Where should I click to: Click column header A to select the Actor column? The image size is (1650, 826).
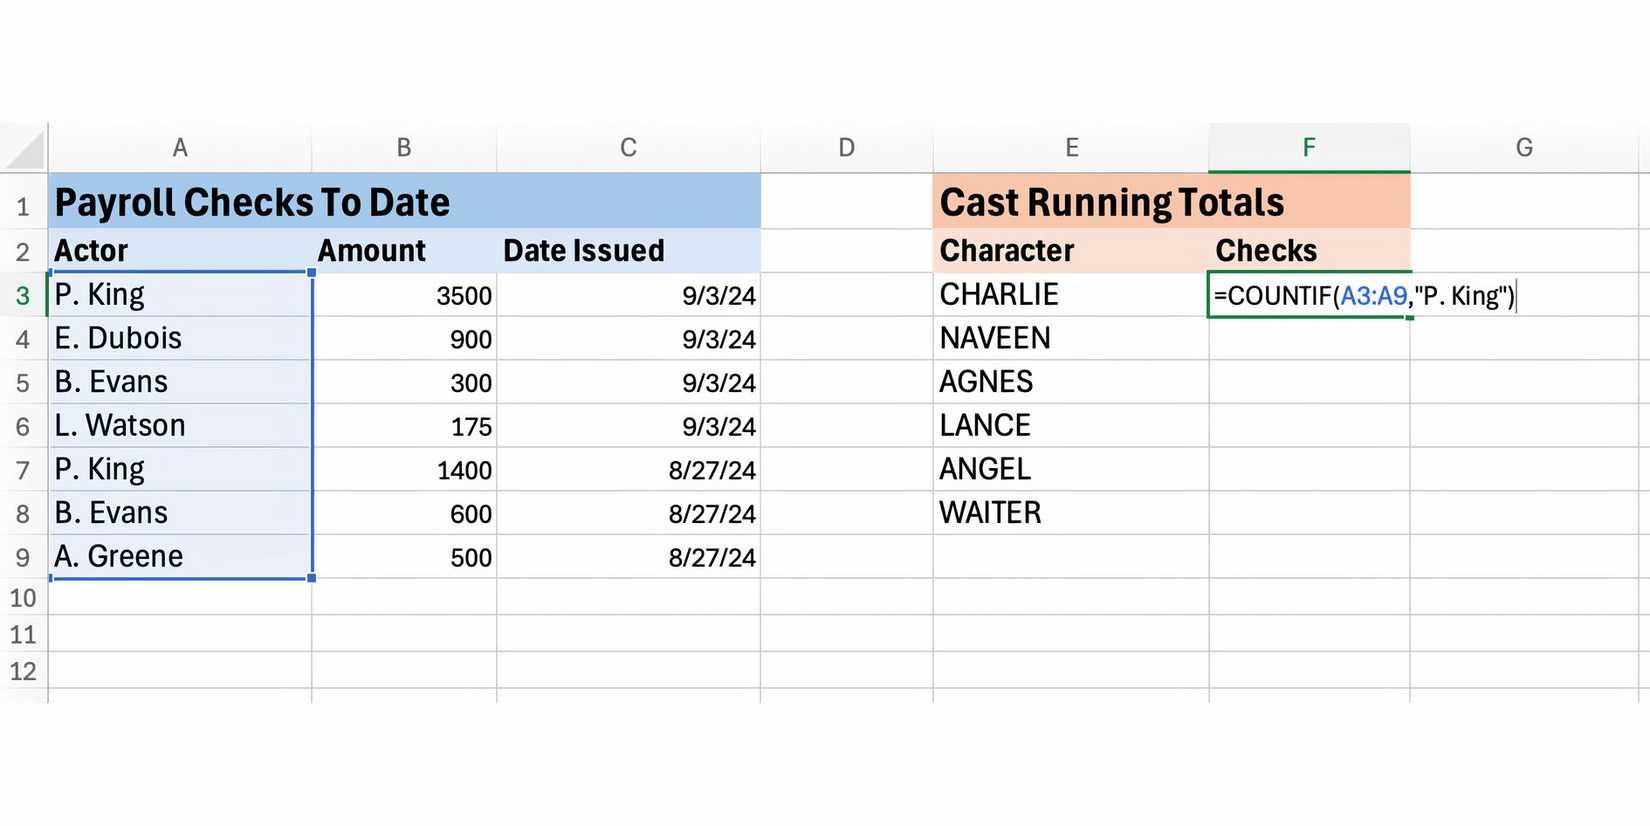click(180, 146)
